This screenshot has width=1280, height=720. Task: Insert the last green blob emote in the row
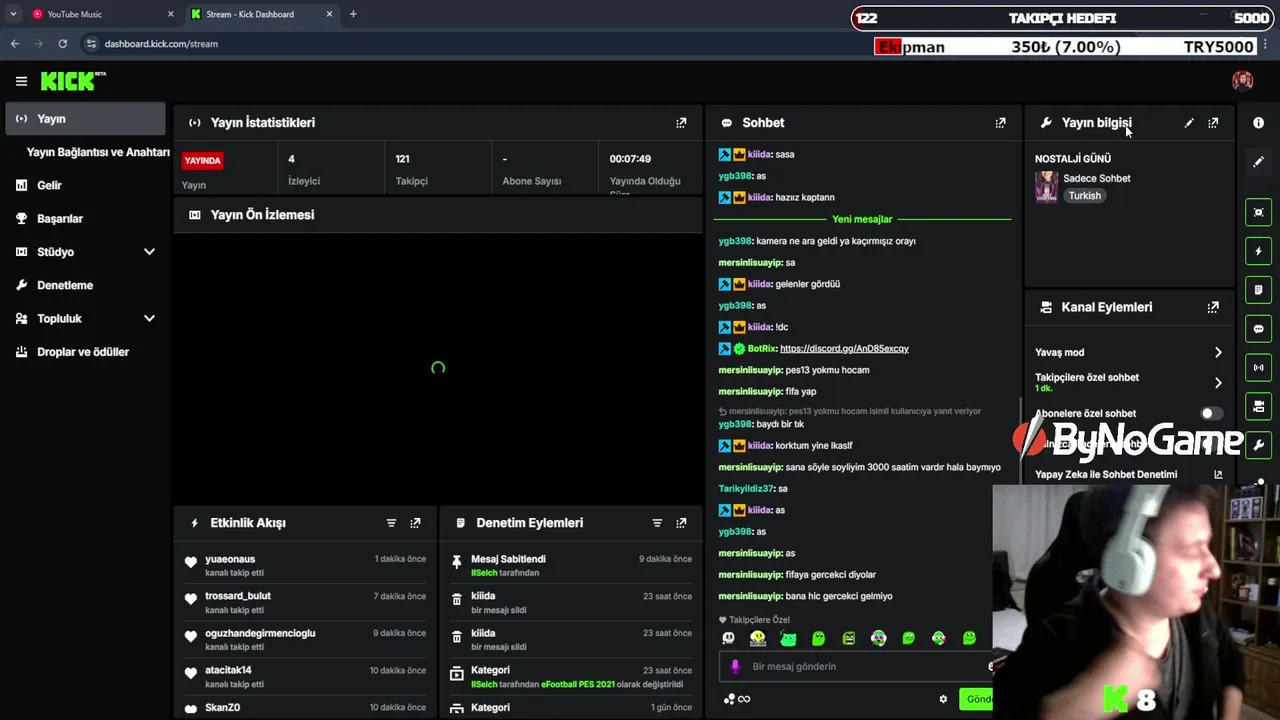pos(969,638)
